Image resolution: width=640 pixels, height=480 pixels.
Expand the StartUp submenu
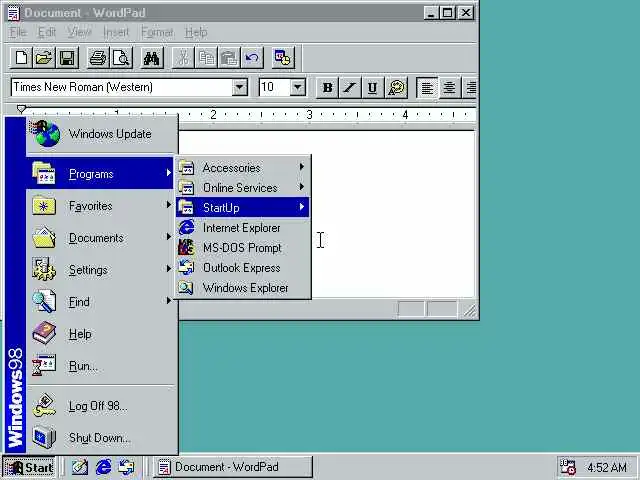242,207
